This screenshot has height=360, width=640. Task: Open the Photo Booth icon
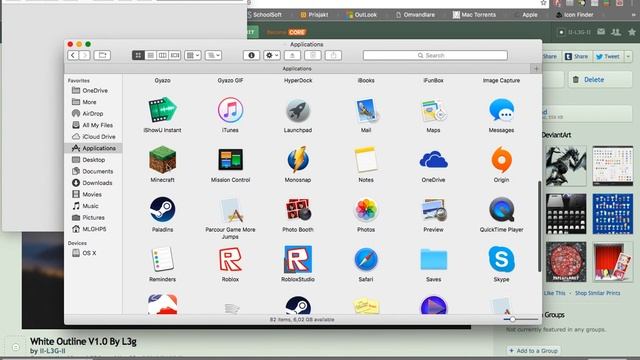[x=298, y=209]
